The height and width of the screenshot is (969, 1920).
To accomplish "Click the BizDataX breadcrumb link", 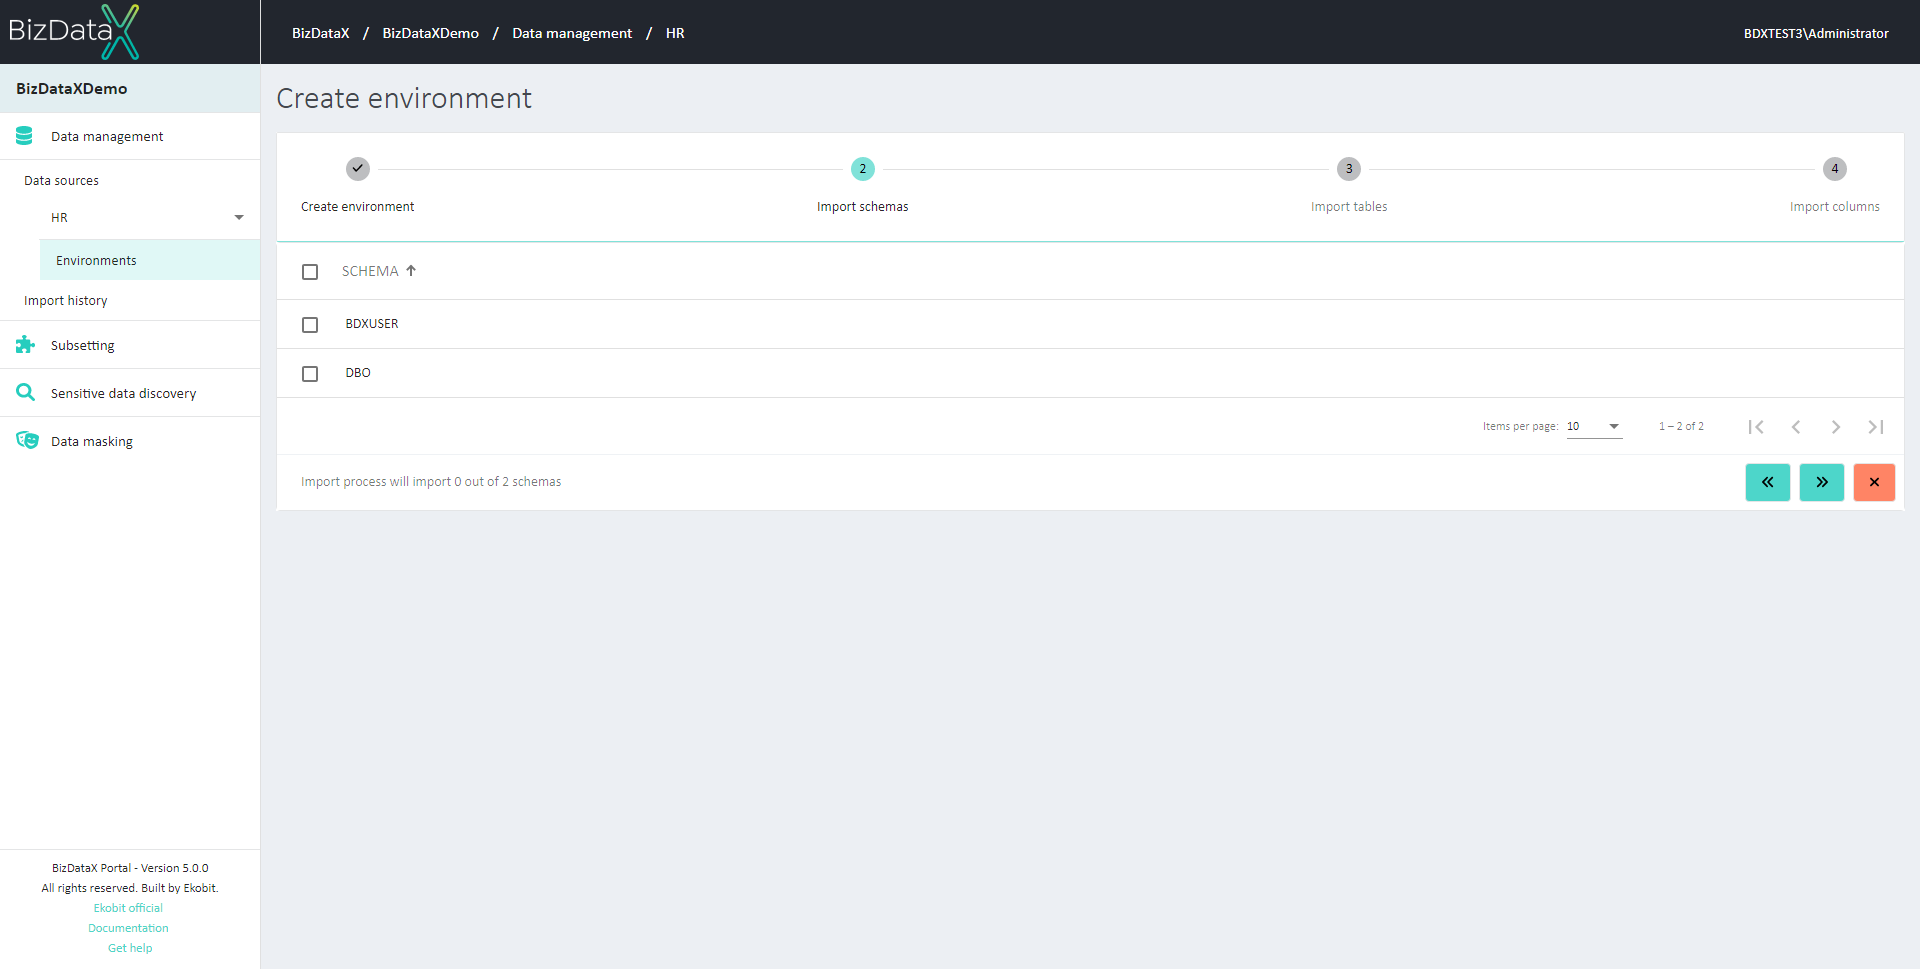I will pos(321,33).
